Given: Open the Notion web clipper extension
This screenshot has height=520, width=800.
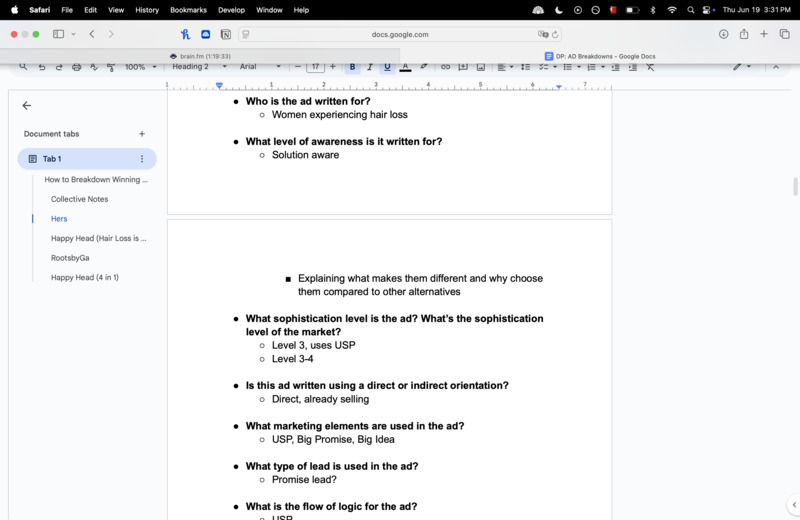Looking at the screenshot, I should pos(226,34).
